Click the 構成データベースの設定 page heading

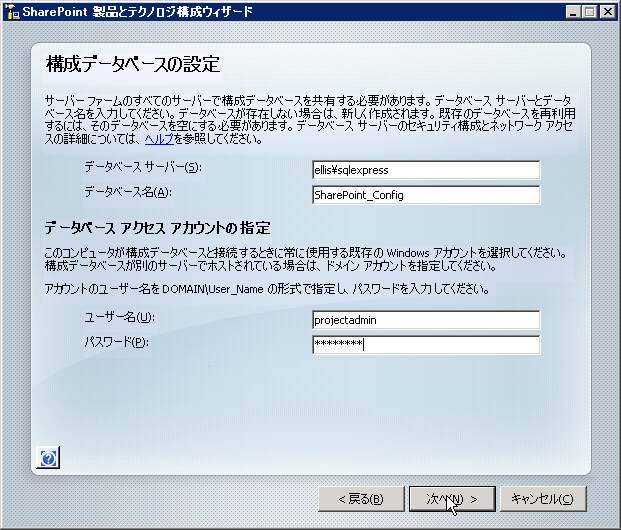point(133,65)
